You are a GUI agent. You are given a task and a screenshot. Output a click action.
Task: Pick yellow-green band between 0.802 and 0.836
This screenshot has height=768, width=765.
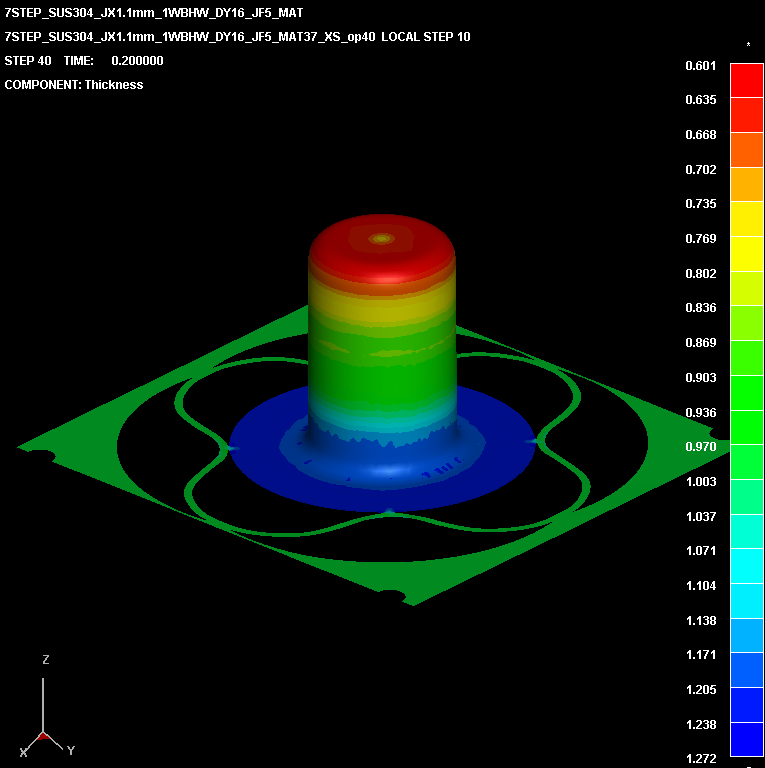pos(747,288)
